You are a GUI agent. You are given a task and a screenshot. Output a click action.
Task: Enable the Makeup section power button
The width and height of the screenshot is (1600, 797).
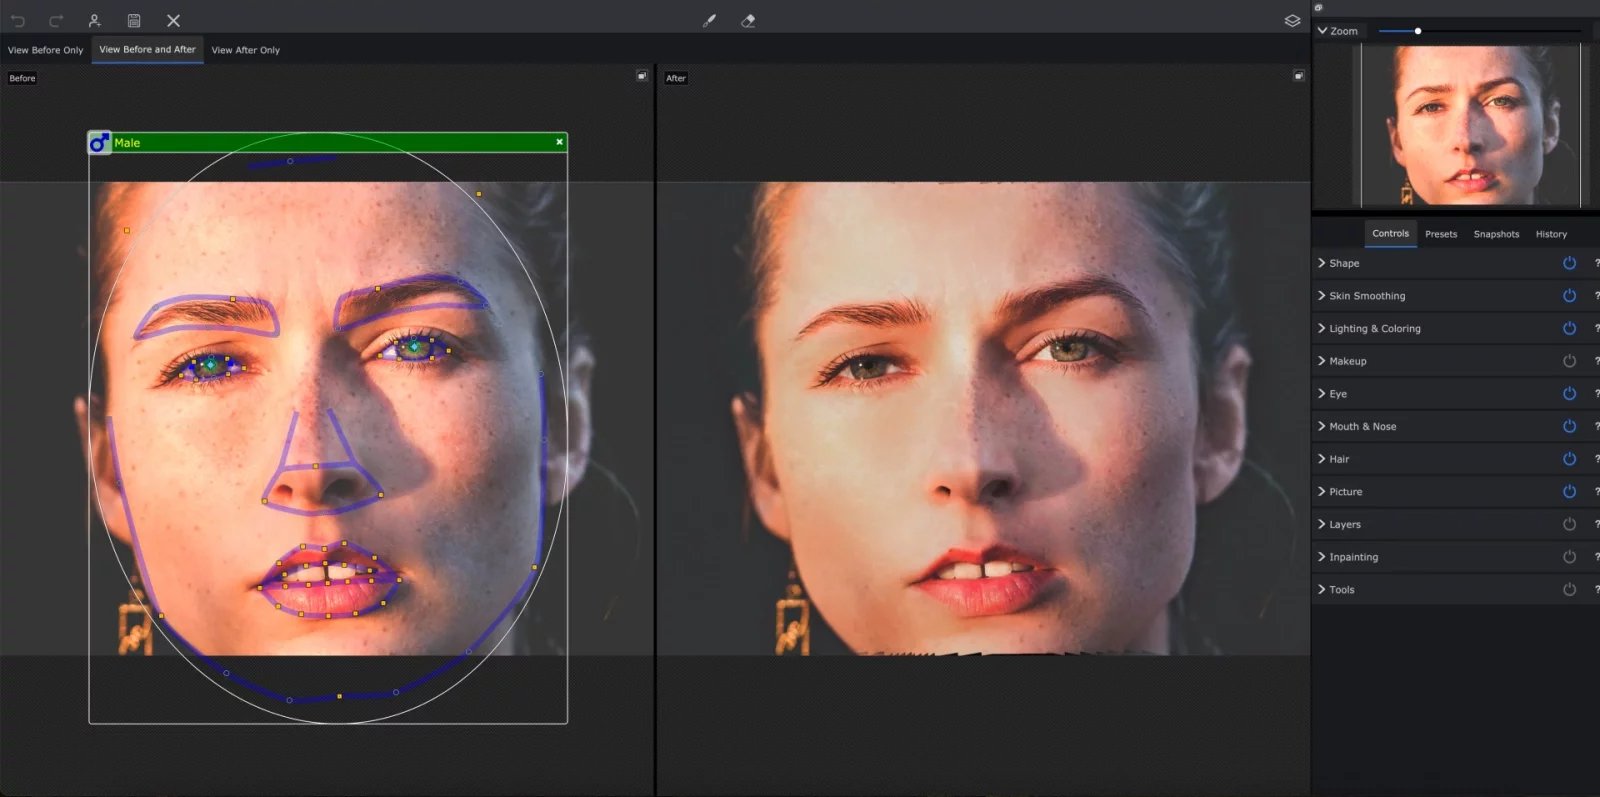tap(1569, 361)
